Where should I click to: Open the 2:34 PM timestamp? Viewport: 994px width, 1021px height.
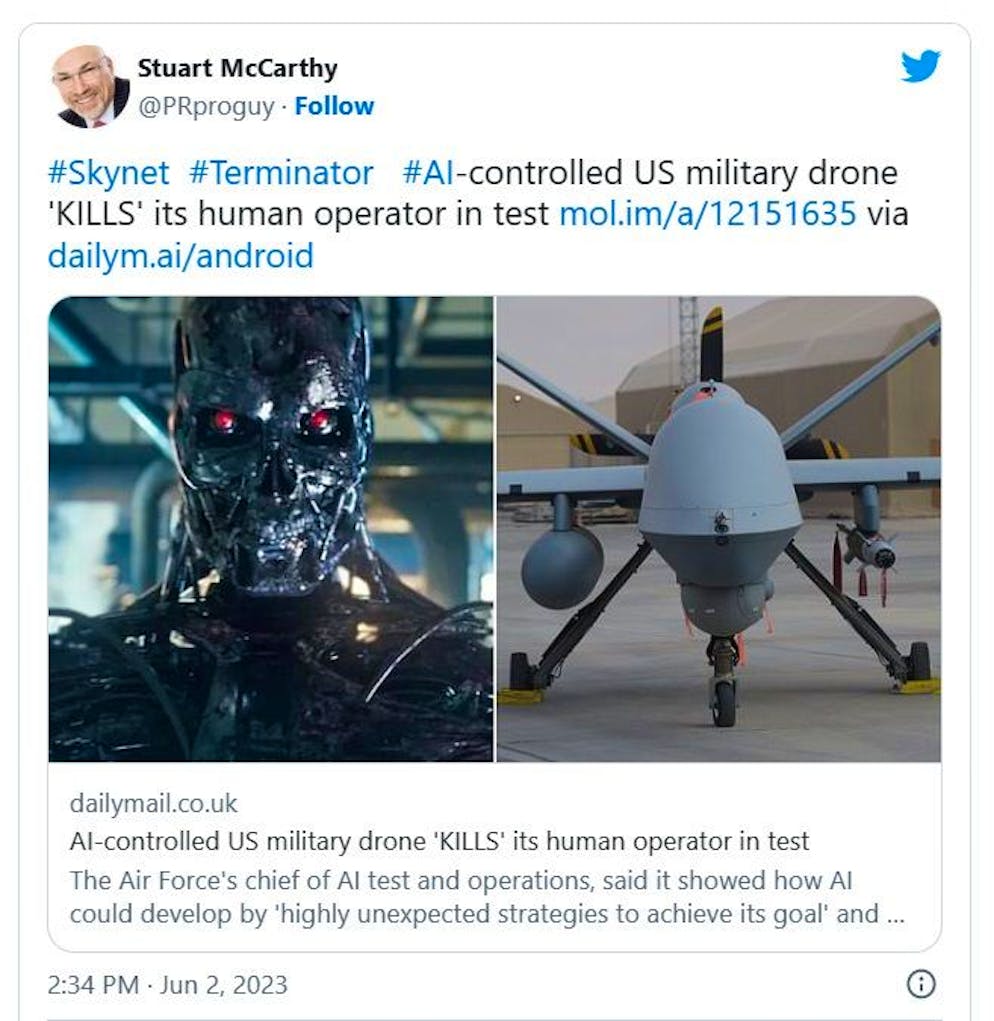94,985
